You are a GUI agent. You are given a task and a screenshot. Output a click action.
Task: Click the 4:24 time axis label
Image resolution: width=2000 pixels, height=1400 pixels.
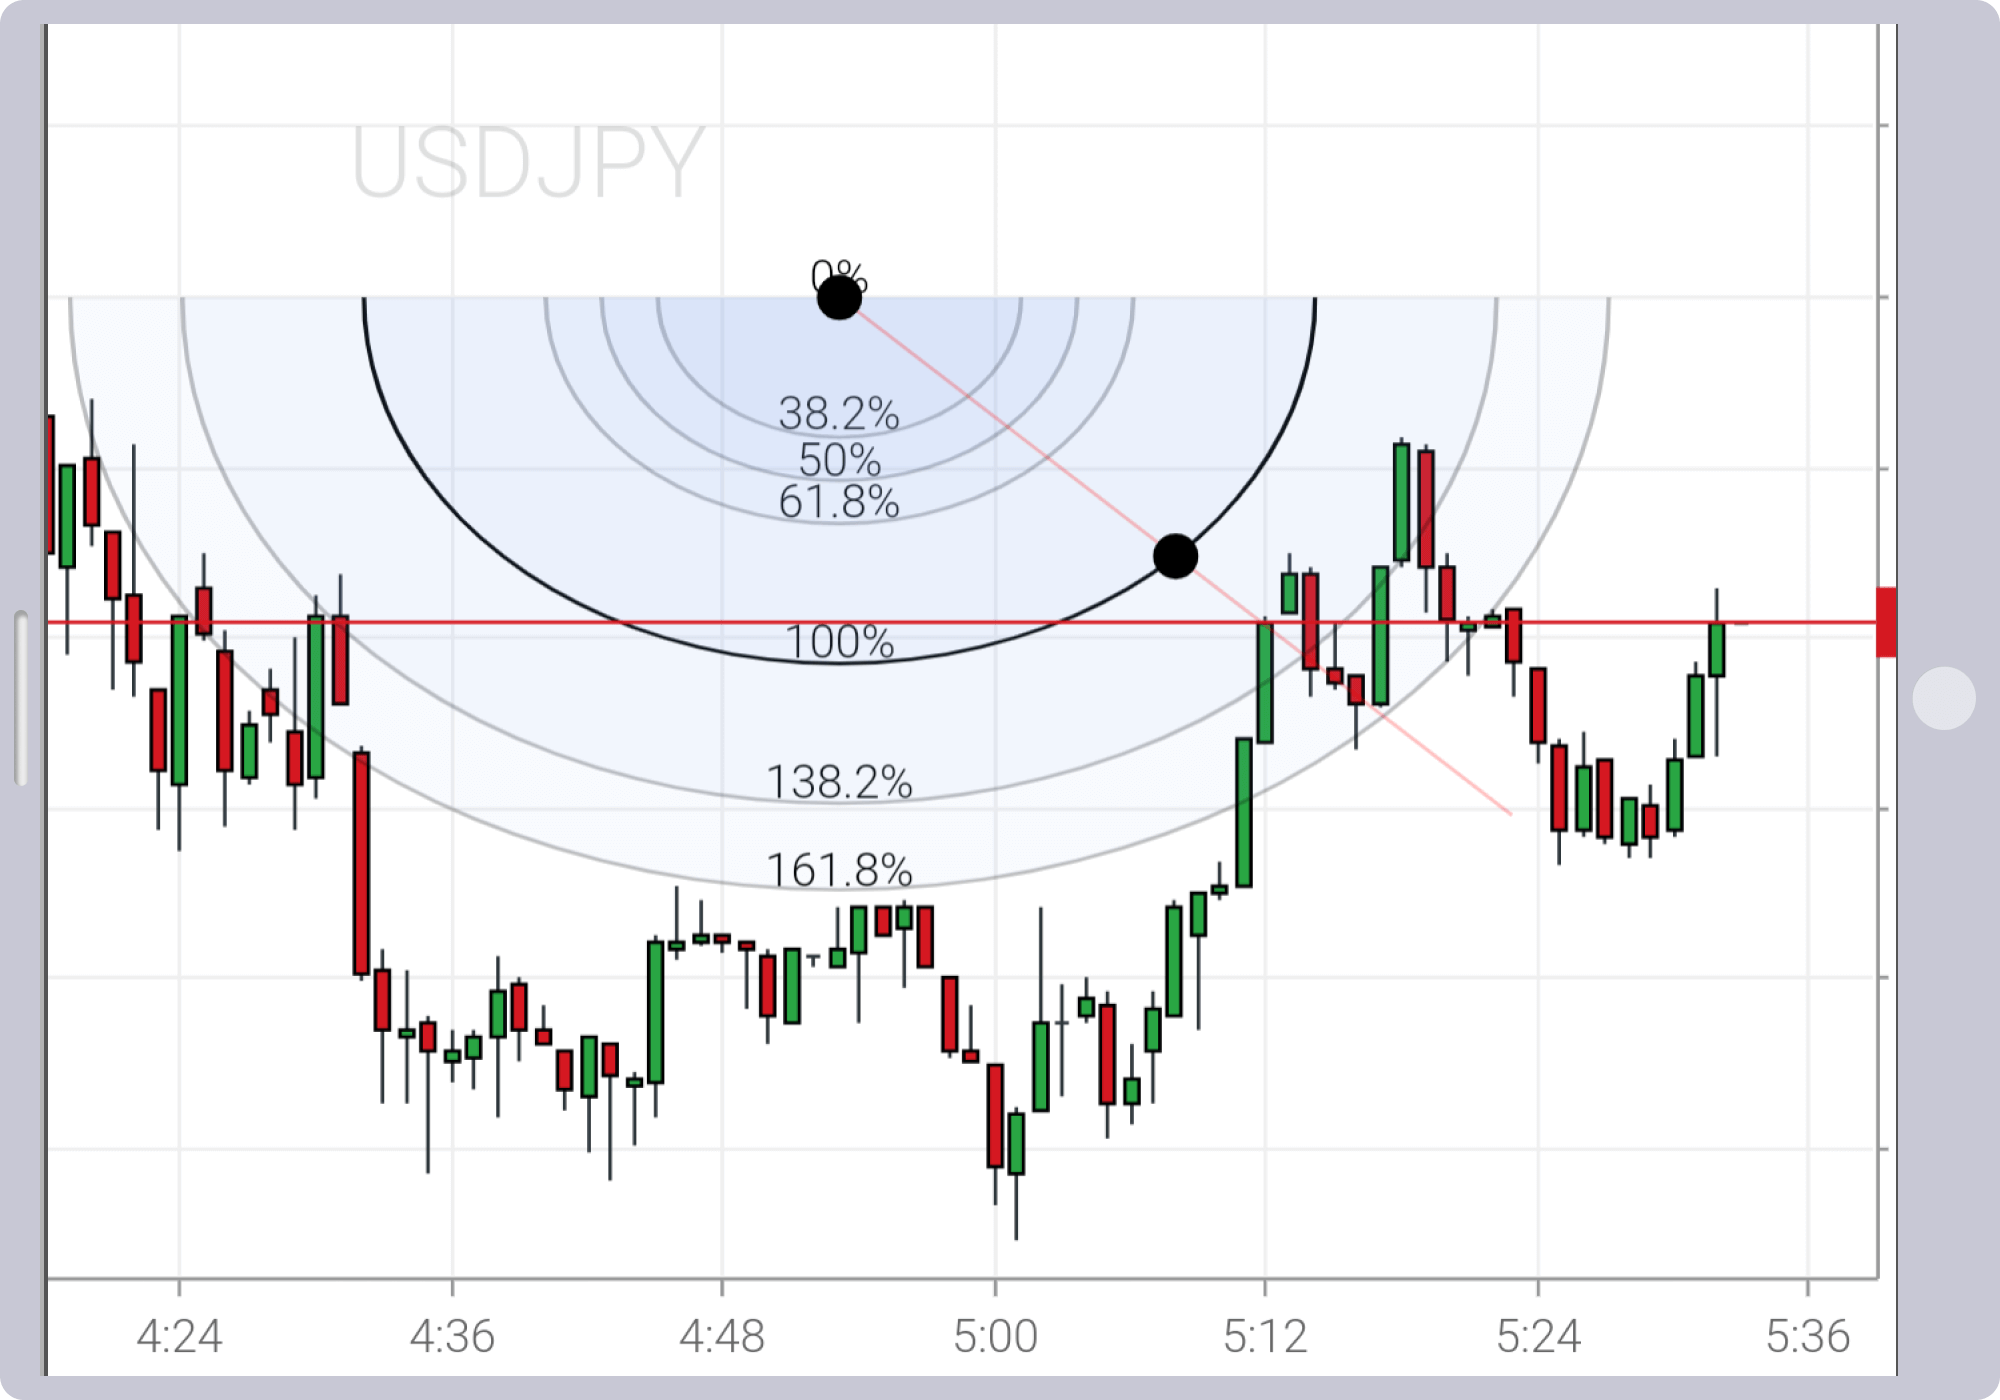point(179,1336)
